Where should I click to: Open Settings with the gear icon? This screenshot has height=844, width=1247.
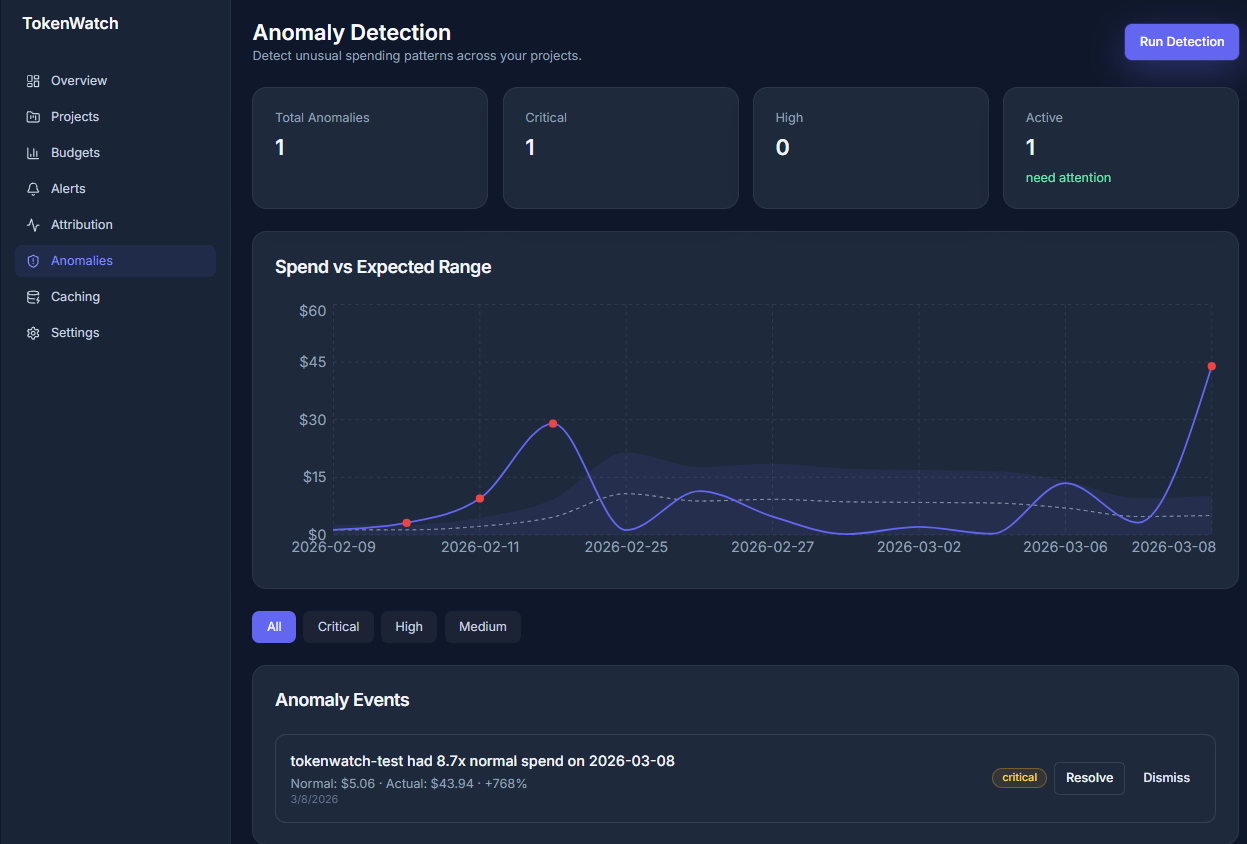pyautogui.click(x=32, y=332)
